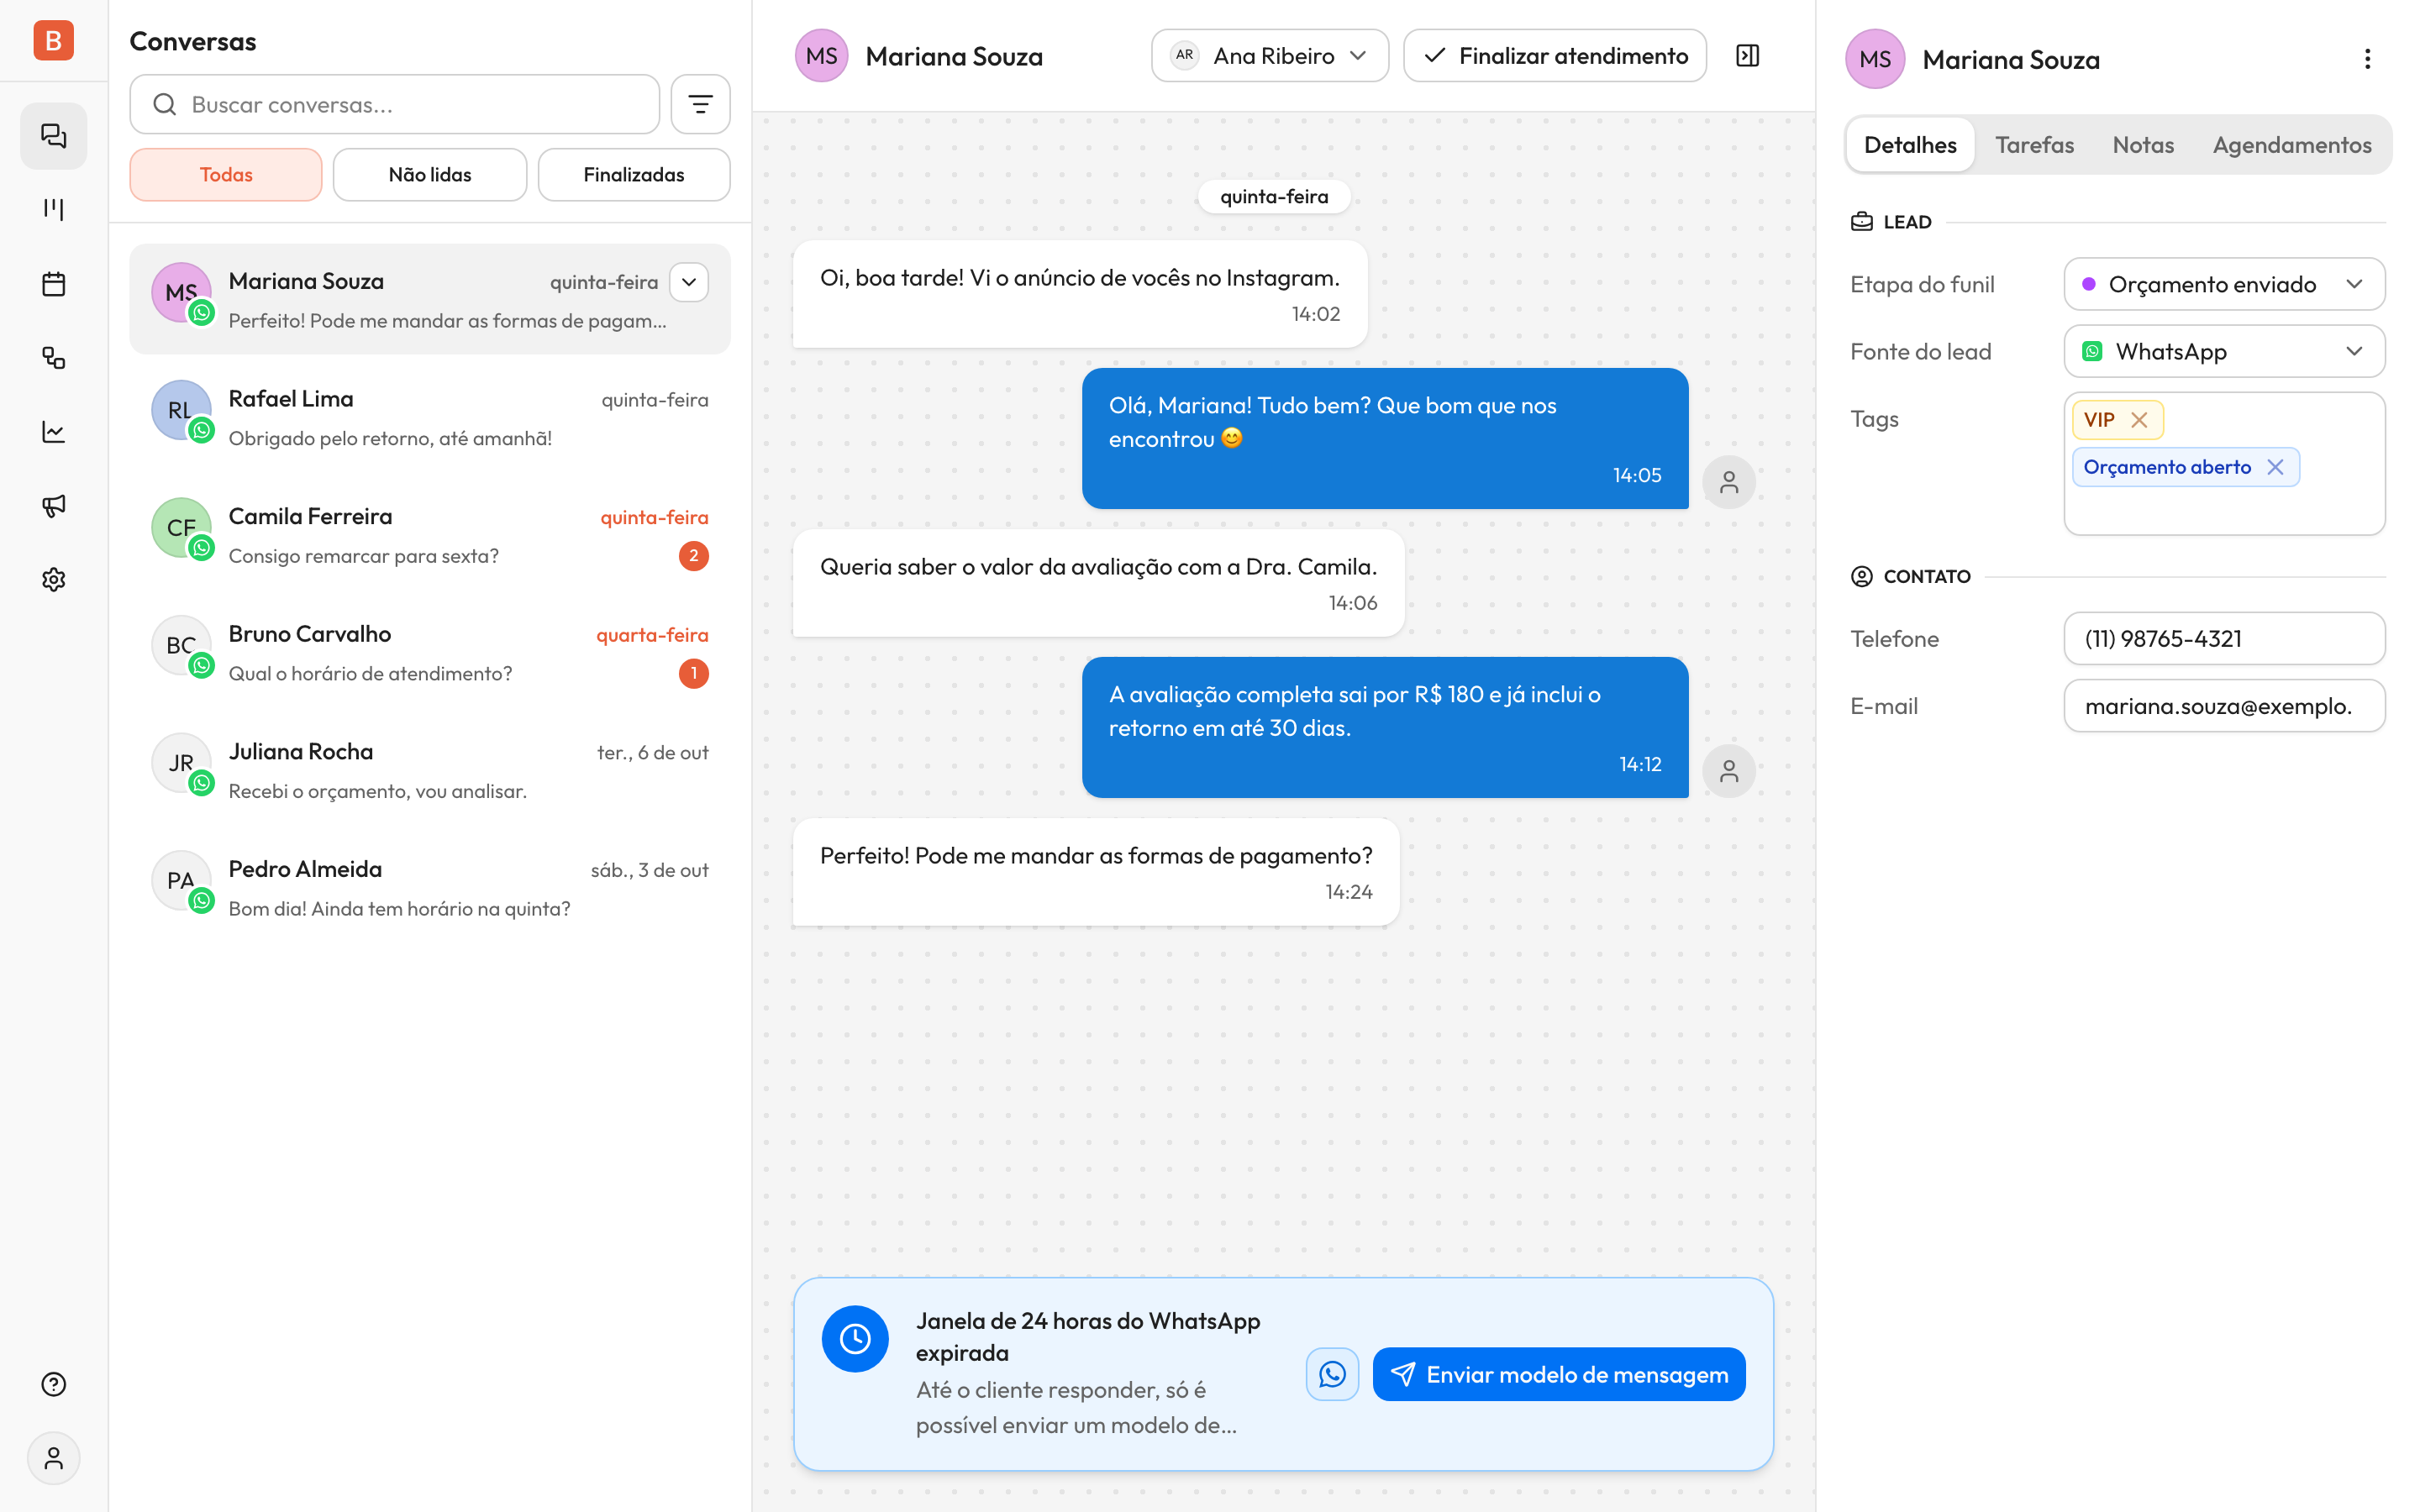Click the WhatsApp icon button in expired banner

(1332, 1374)
